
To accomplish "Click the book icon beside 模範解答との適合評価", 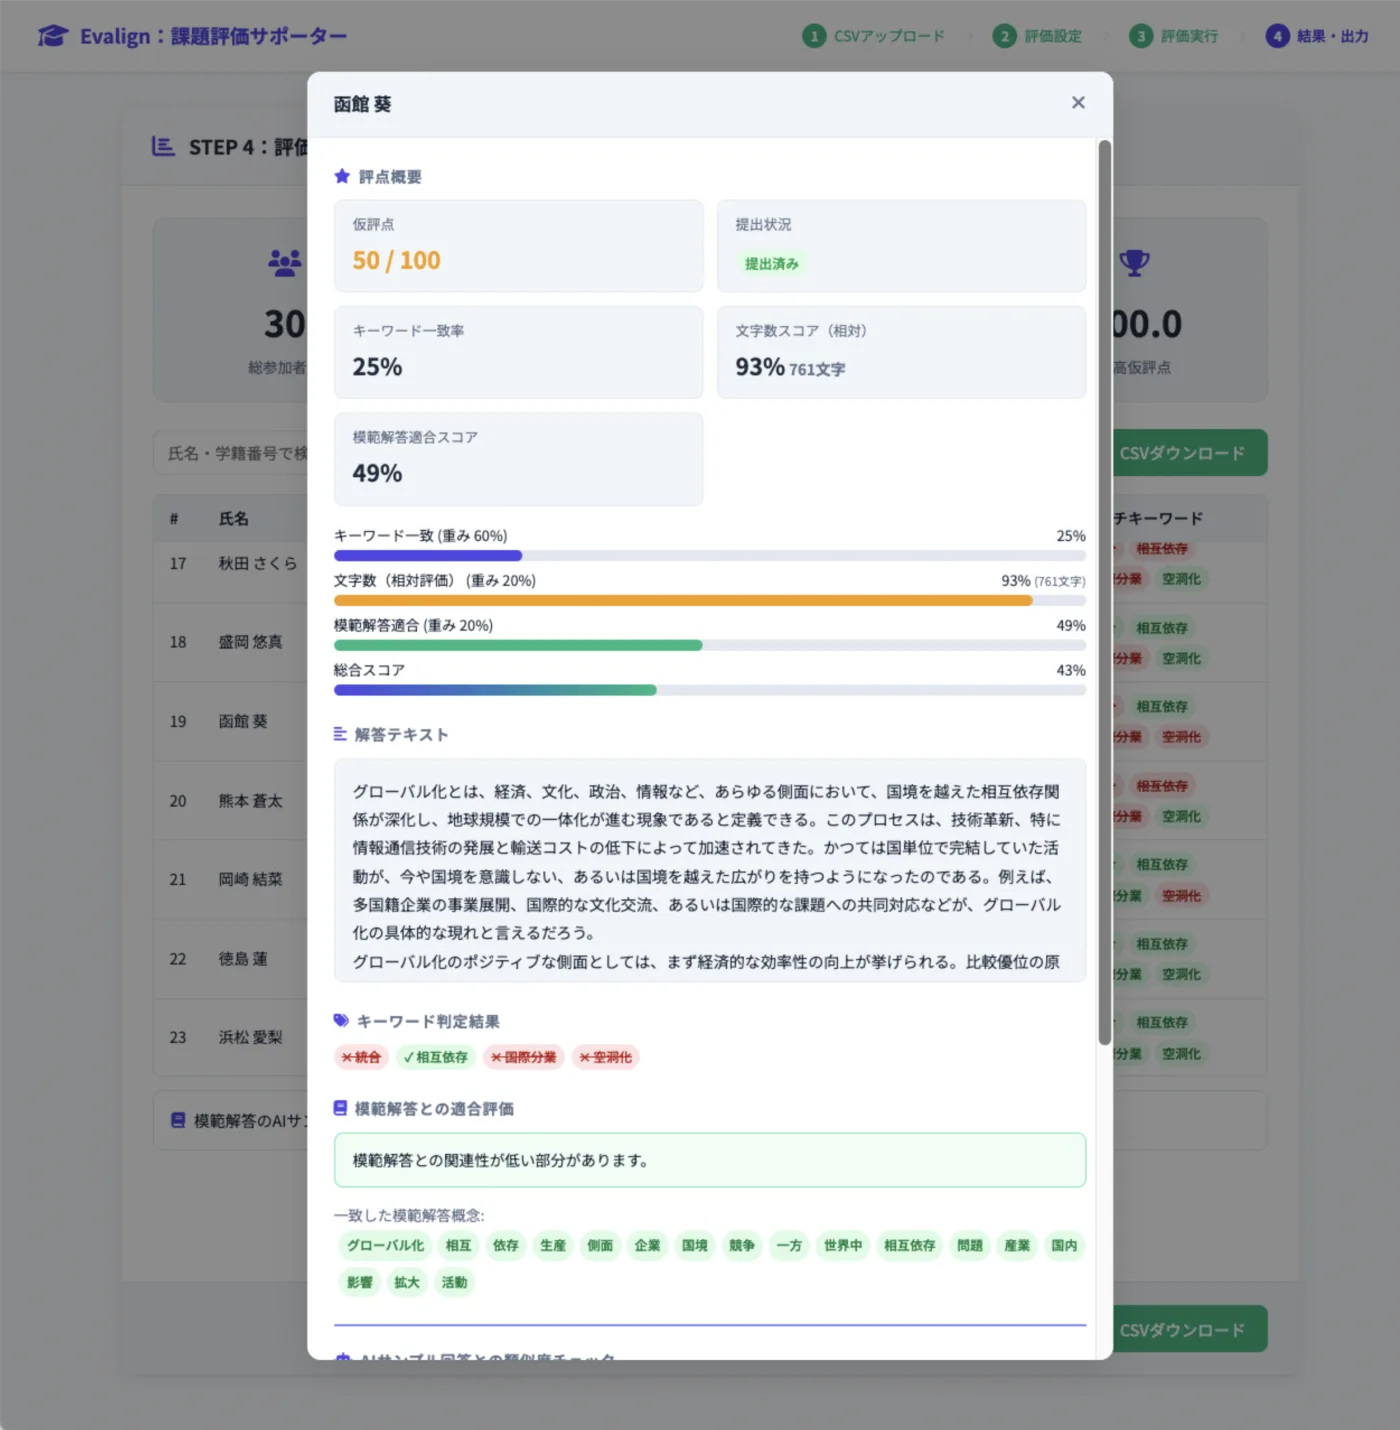I will click(x=340, y=1108).
